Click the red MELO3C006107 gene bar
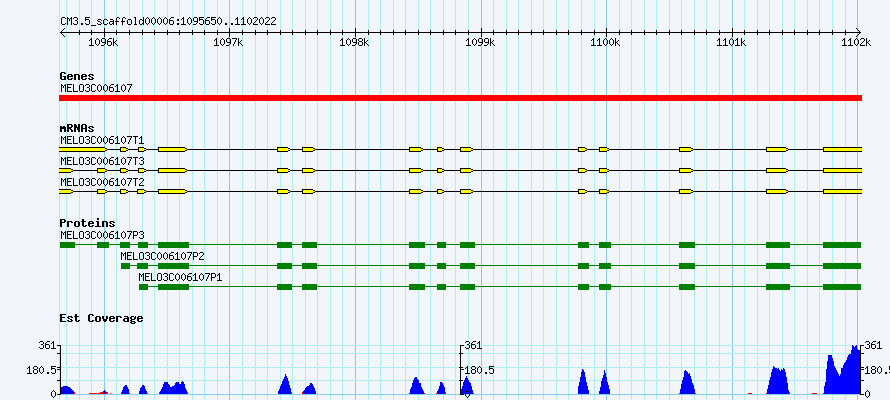This screenshot has width=890, height=400. [460, 98]
